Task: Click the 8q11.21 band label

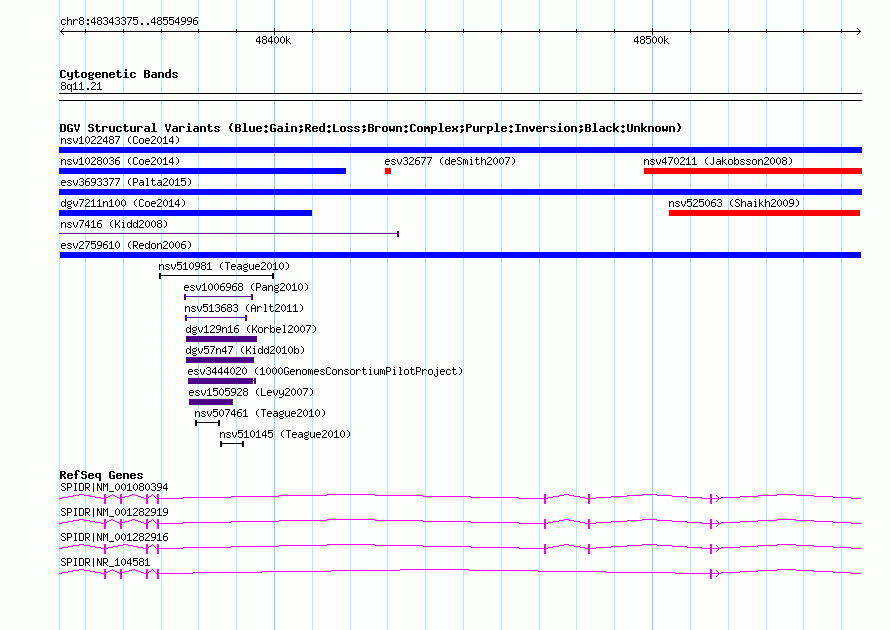Action: [x=81, y=87]
